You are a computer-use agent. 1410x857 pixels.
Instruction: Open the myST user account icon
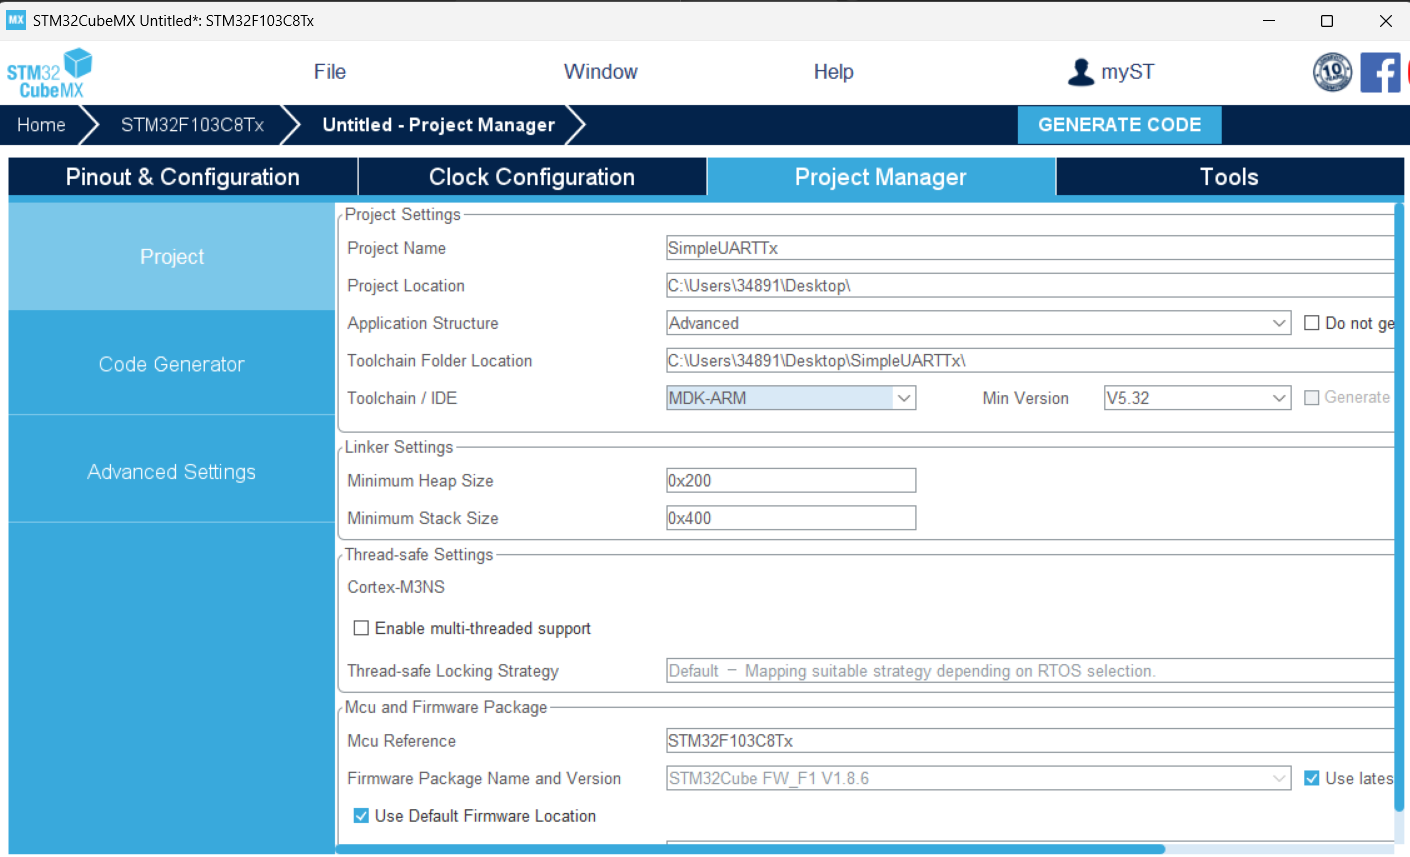pyautogui.click(x=1081, y=72)
